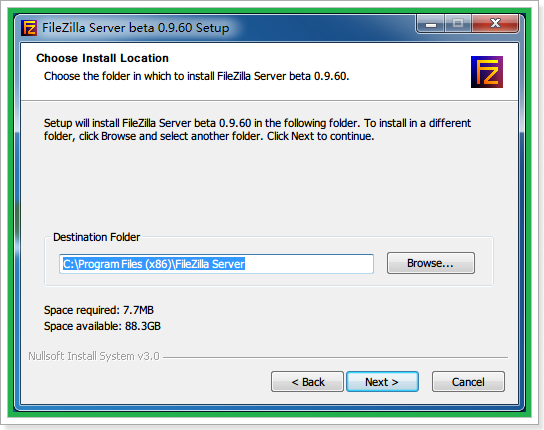Minimize the FileZilla Server Setup window
The image size is (544, 430).
(431, 24)
